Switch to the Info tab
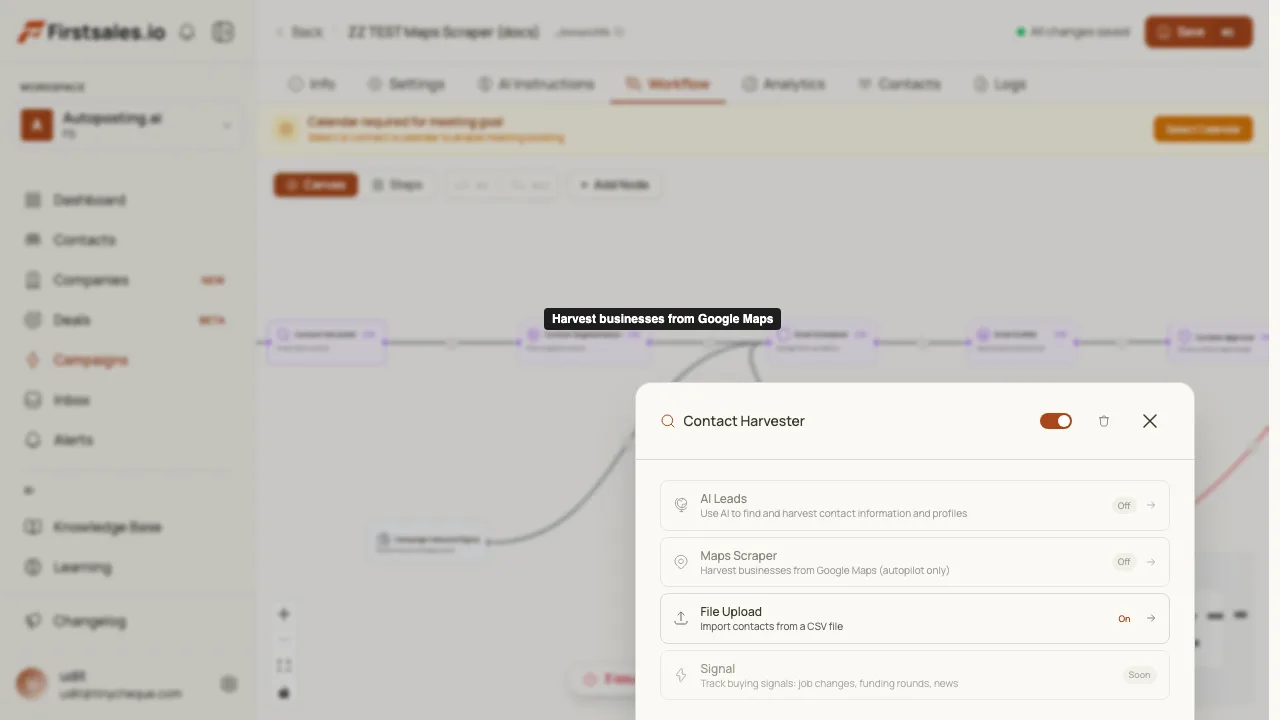 pyautogui.click(x=311, y=84)
